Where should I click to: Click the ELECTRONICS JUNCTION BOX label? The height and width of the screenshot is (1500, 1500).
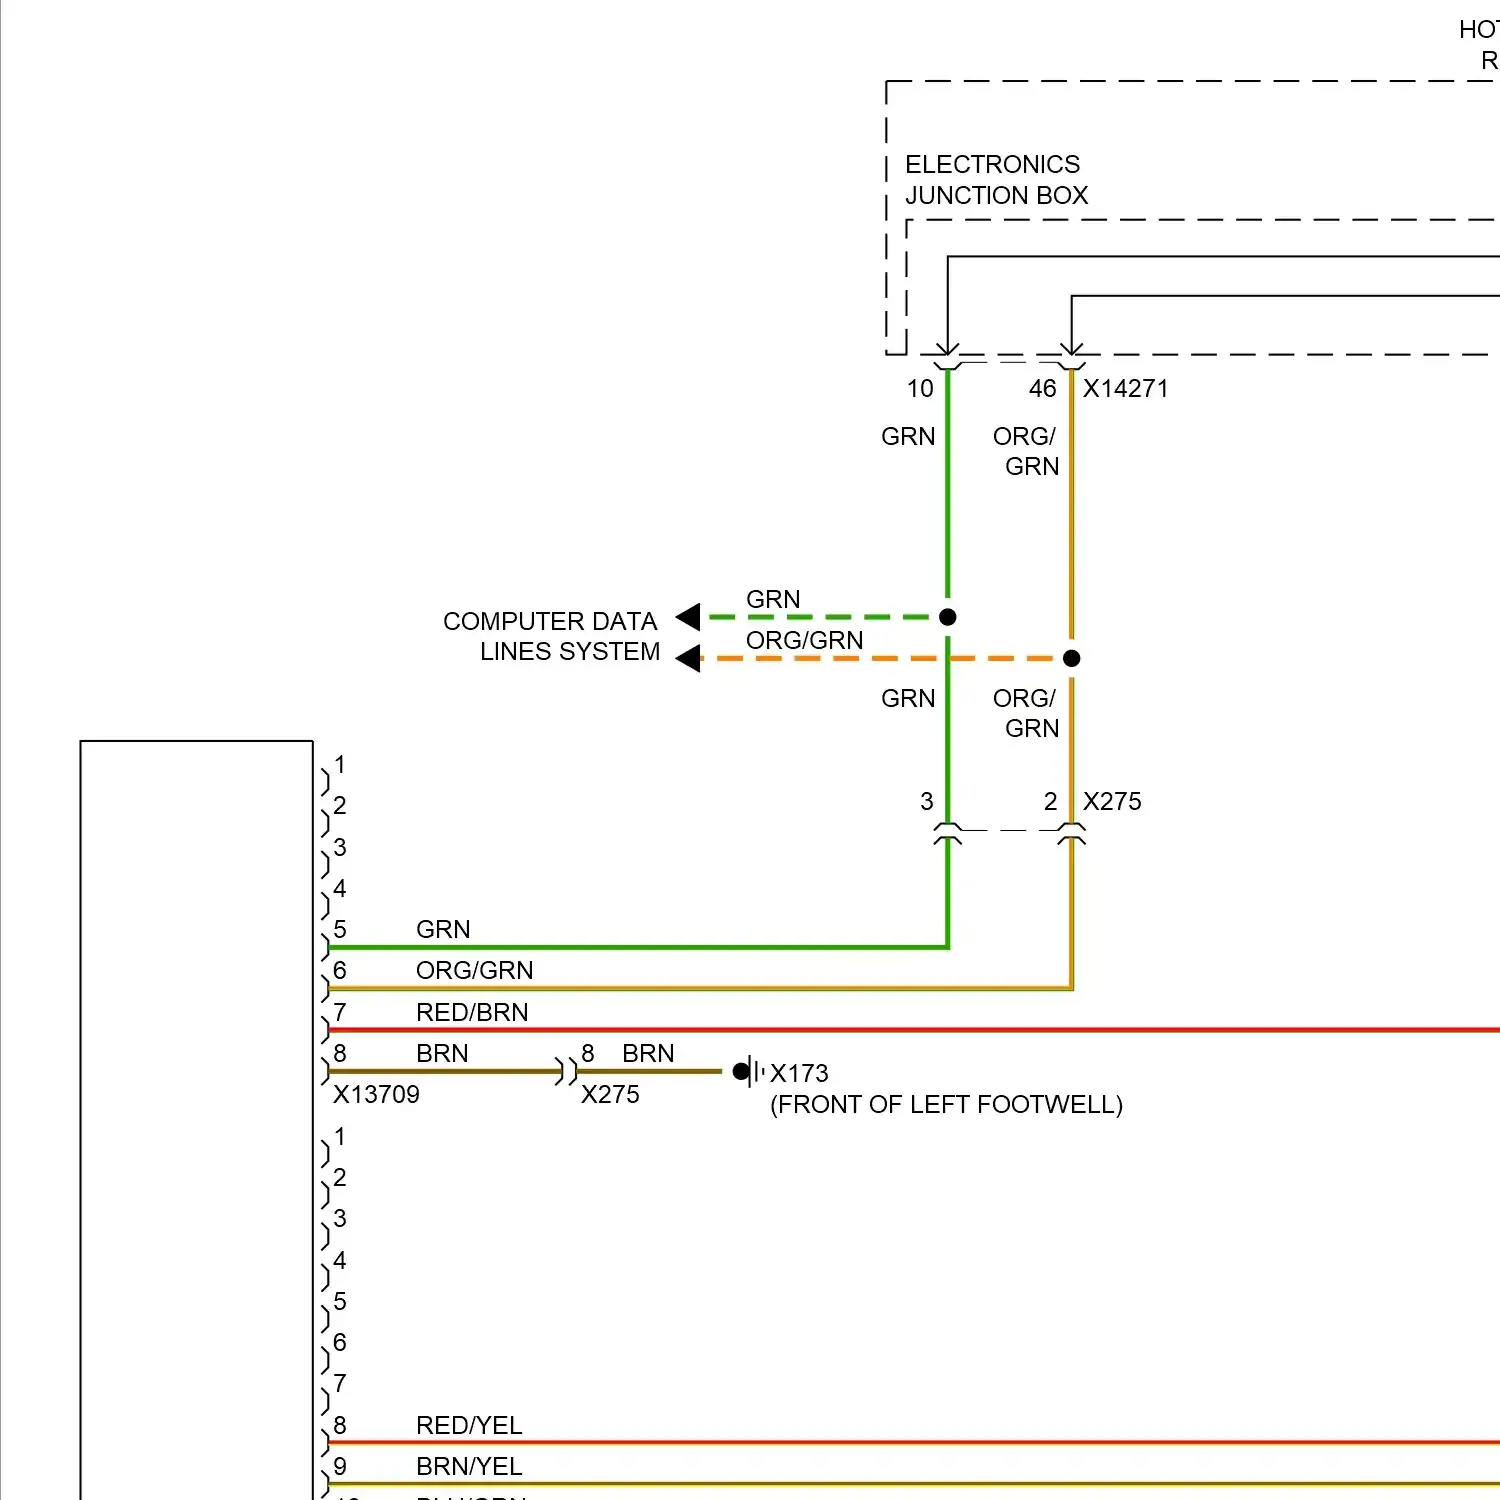[996, 180]
